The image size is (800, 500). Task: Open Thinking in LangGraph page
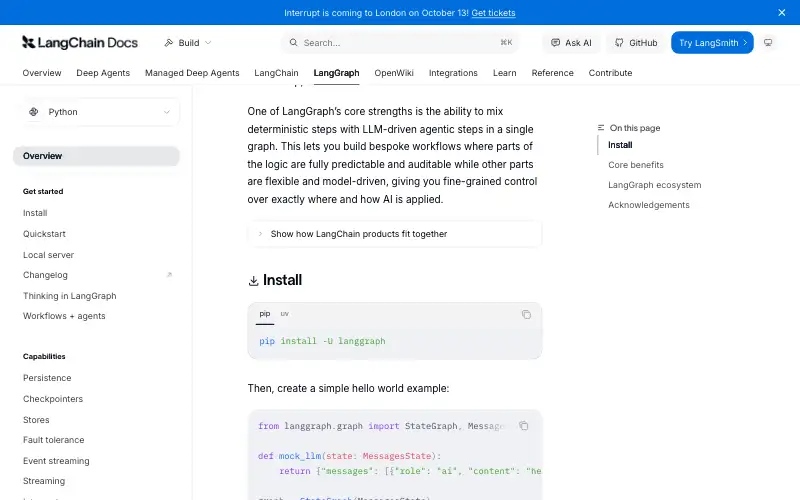pyautogui.click(x=69, y=296)
